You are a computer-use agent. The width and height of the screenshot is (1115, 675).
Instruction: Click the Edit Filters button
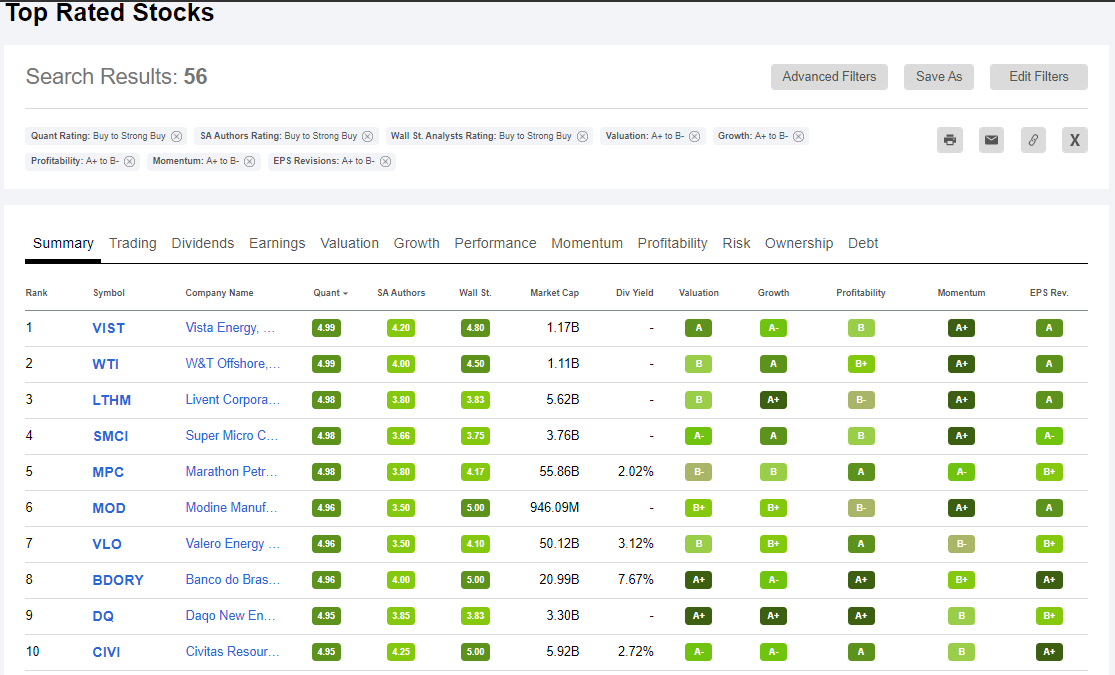point(1038,77)
